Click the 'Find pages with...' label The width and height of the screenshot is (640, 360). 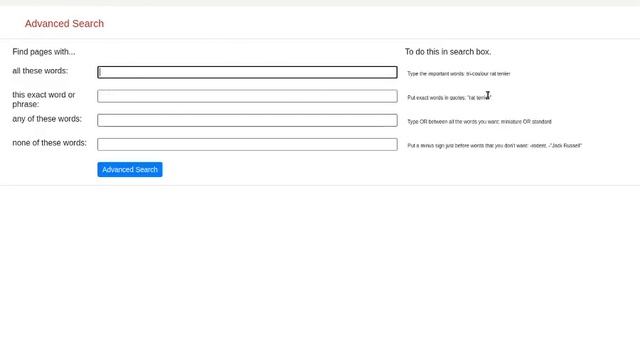(x=44, y=52)
